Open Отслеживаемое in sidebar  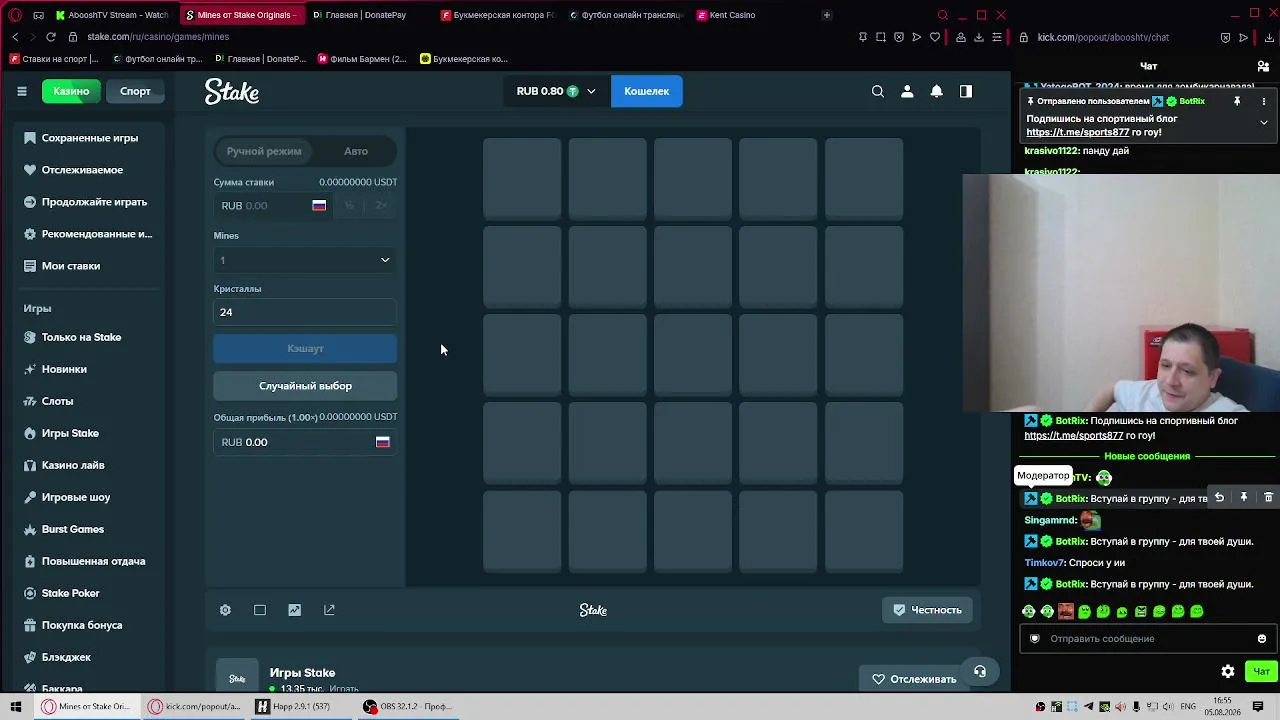(x=82, y=170)
